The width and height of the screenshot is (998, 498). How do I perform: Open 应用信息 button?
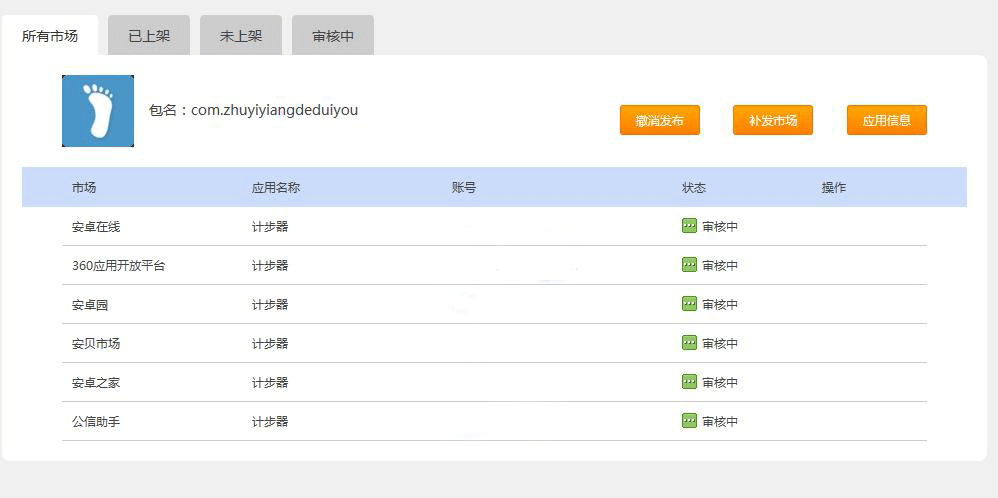pyautogui.click(x=887, y=120)
